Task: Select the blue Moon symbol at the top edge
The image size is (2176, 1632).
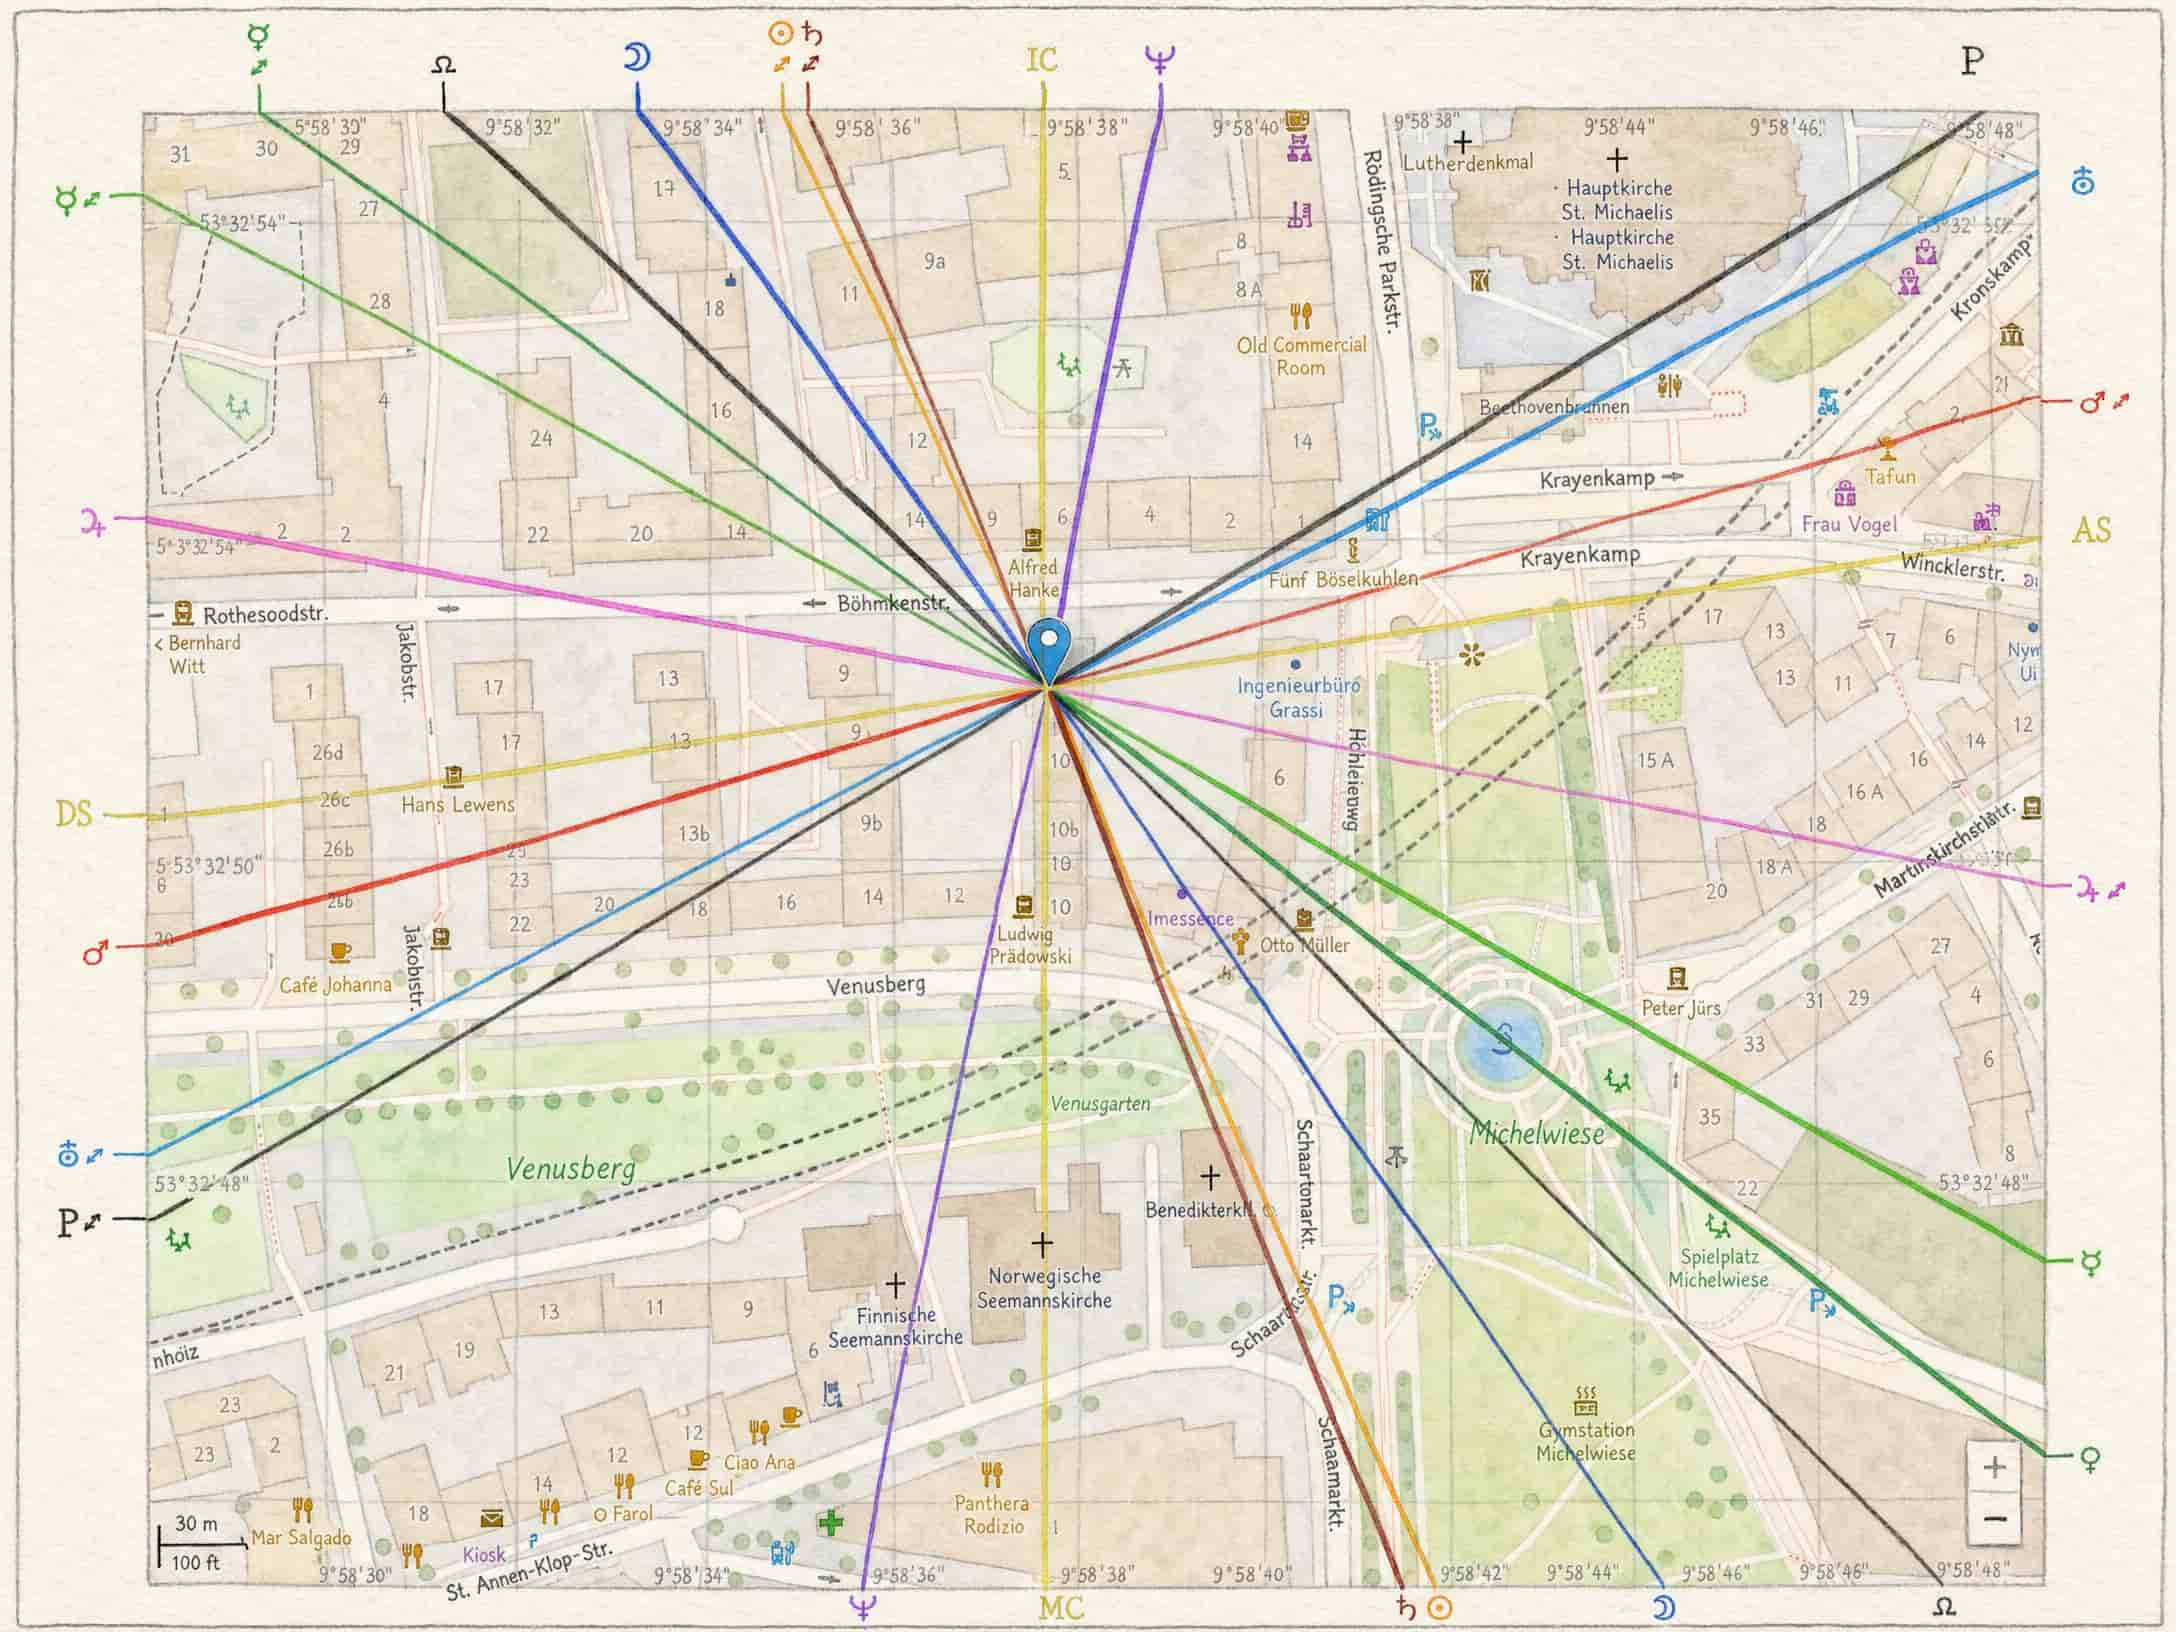Action: [636, 58]
